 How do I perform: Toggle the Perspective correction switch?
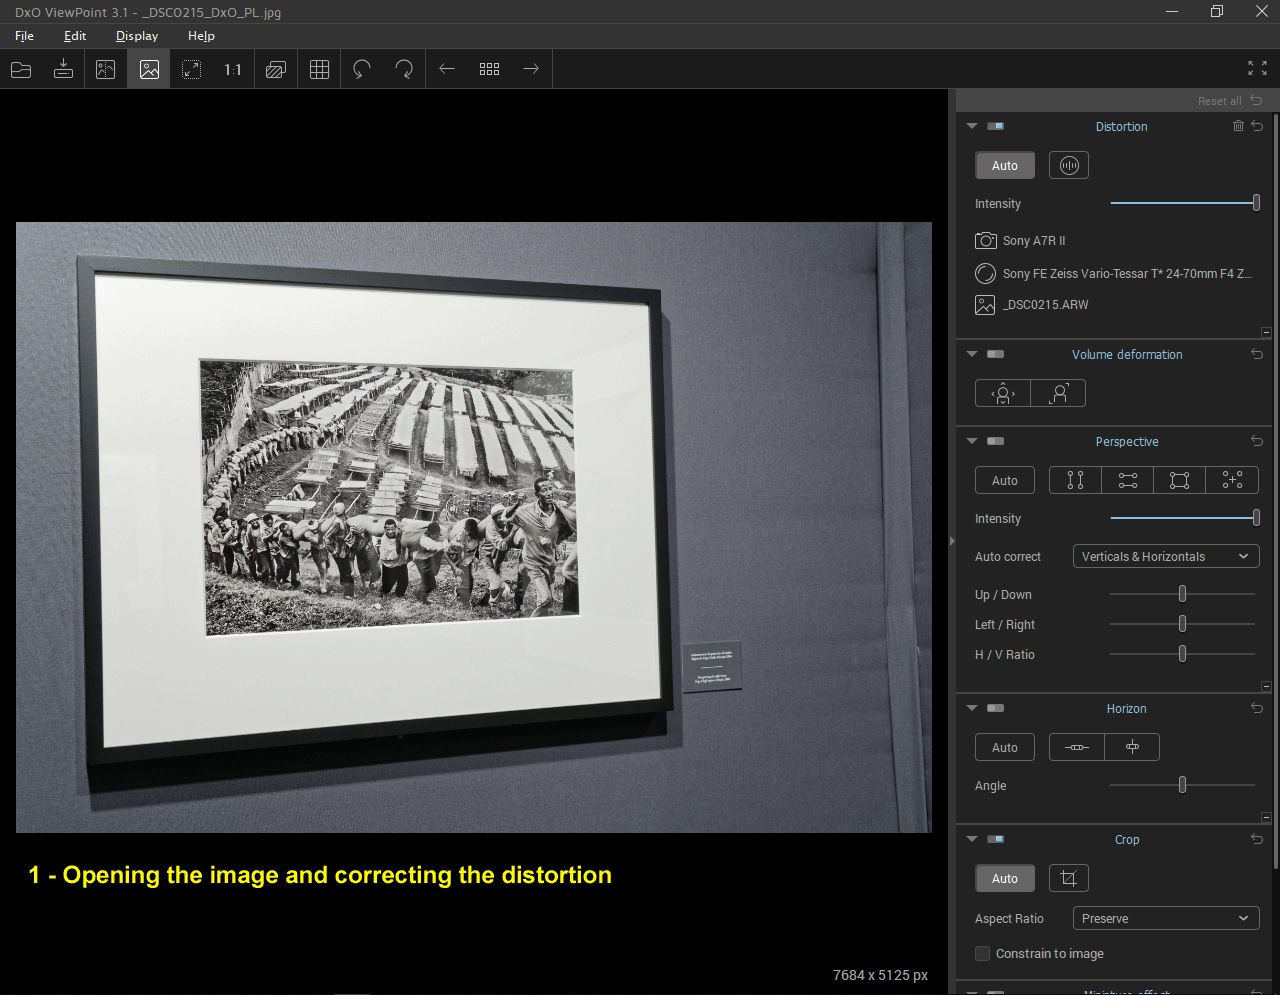(x=995, y=441)
